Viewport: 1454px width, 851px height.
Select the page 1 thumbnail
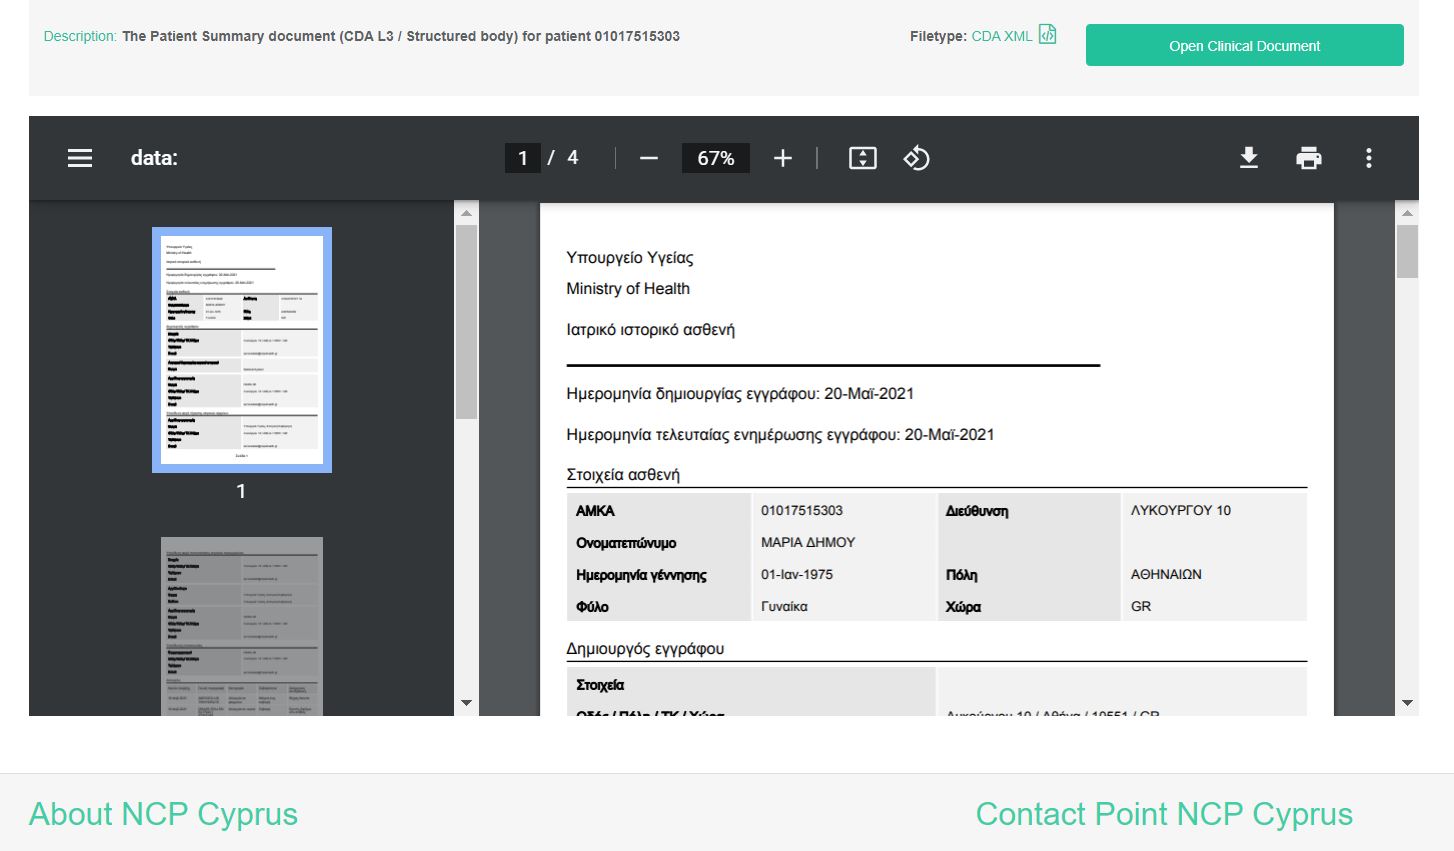click(242, 349)
